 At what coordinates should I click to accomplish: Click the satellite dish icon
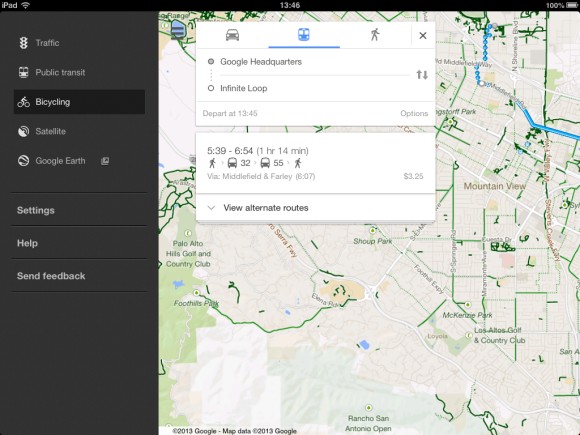(24, 131)
